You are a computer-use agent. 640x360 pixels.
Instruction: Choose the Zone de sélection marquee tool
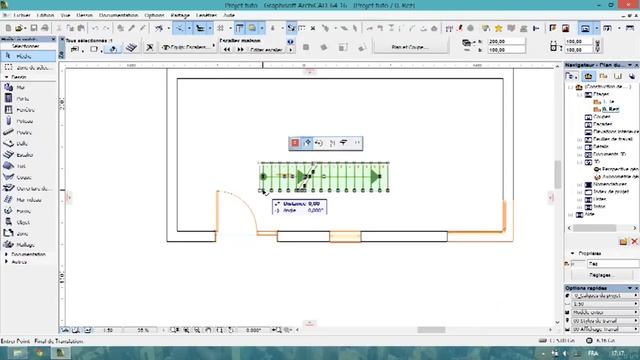pyautogui.click(x=28, y=67)
